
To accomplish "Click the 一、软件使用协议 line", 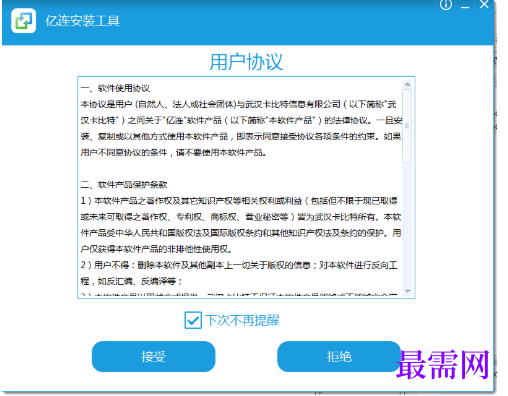I will pos(115,88).
